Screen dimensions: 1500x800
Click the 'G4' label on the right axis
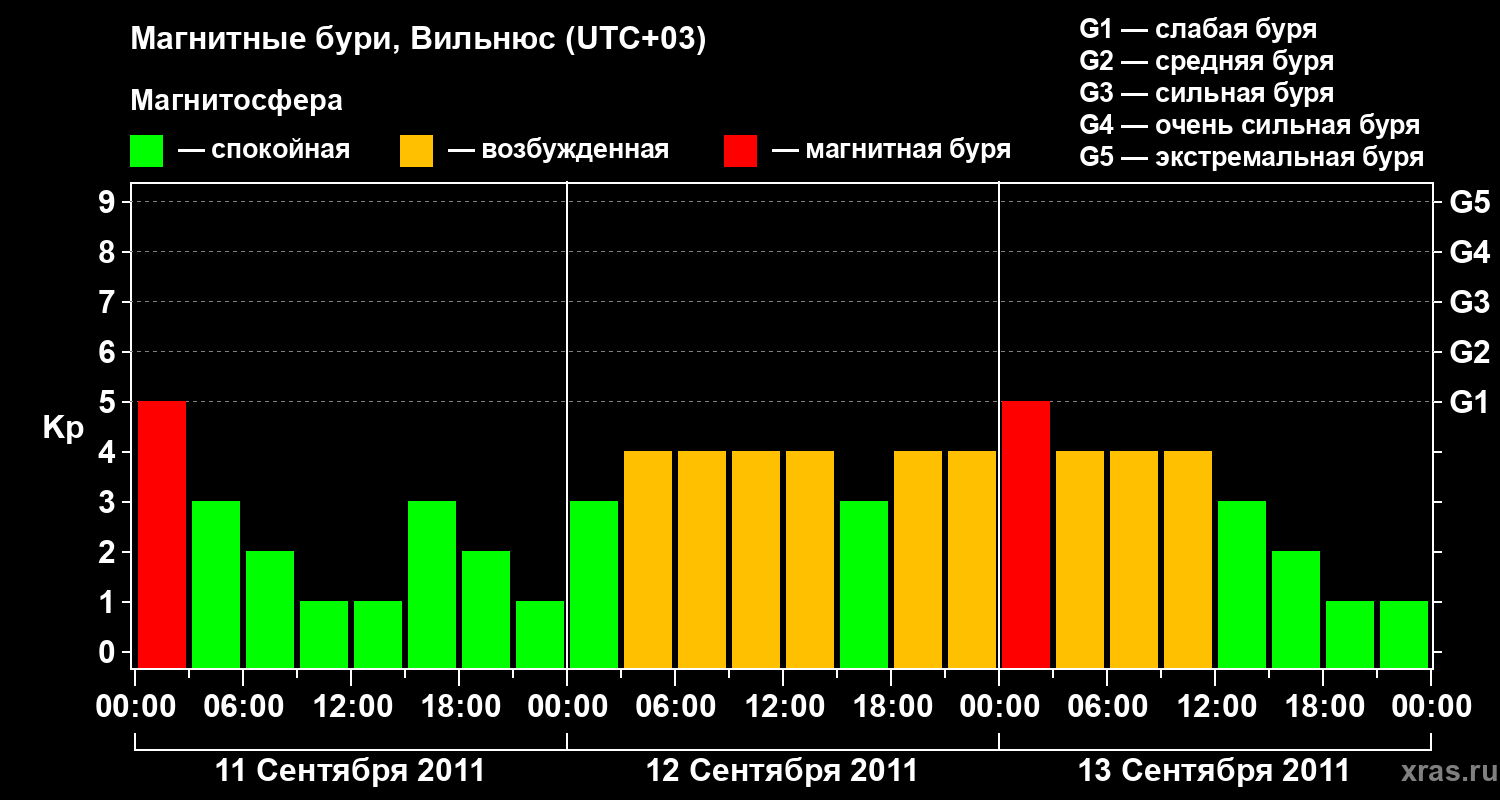tap(1470, 252)
